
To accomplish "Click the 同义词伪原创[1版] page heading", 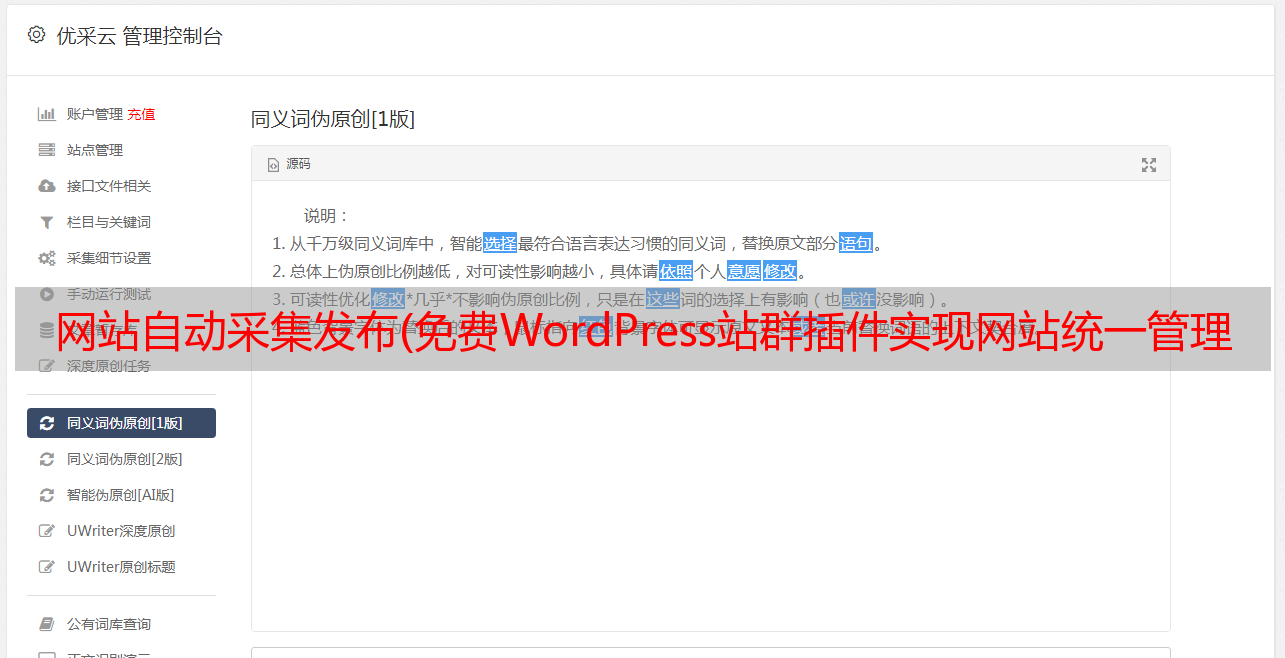I will pyautogui.click(x=333, y=119).
